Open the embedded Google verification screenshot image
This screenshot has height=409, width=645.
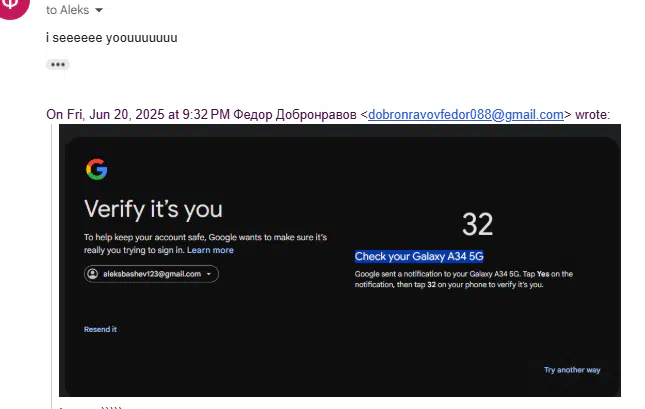pos(340,260)
